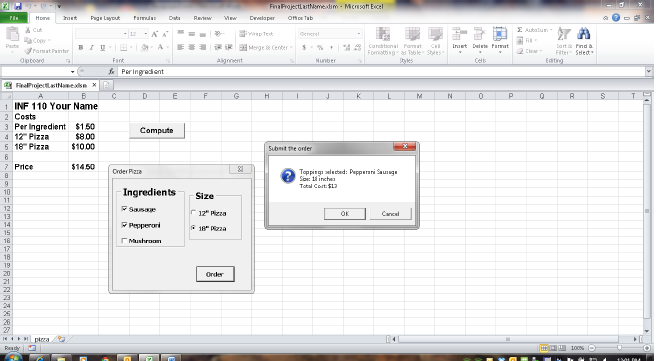Open the File tab
Viewport: 671px width, 361px height.
[x=14, y=18]
